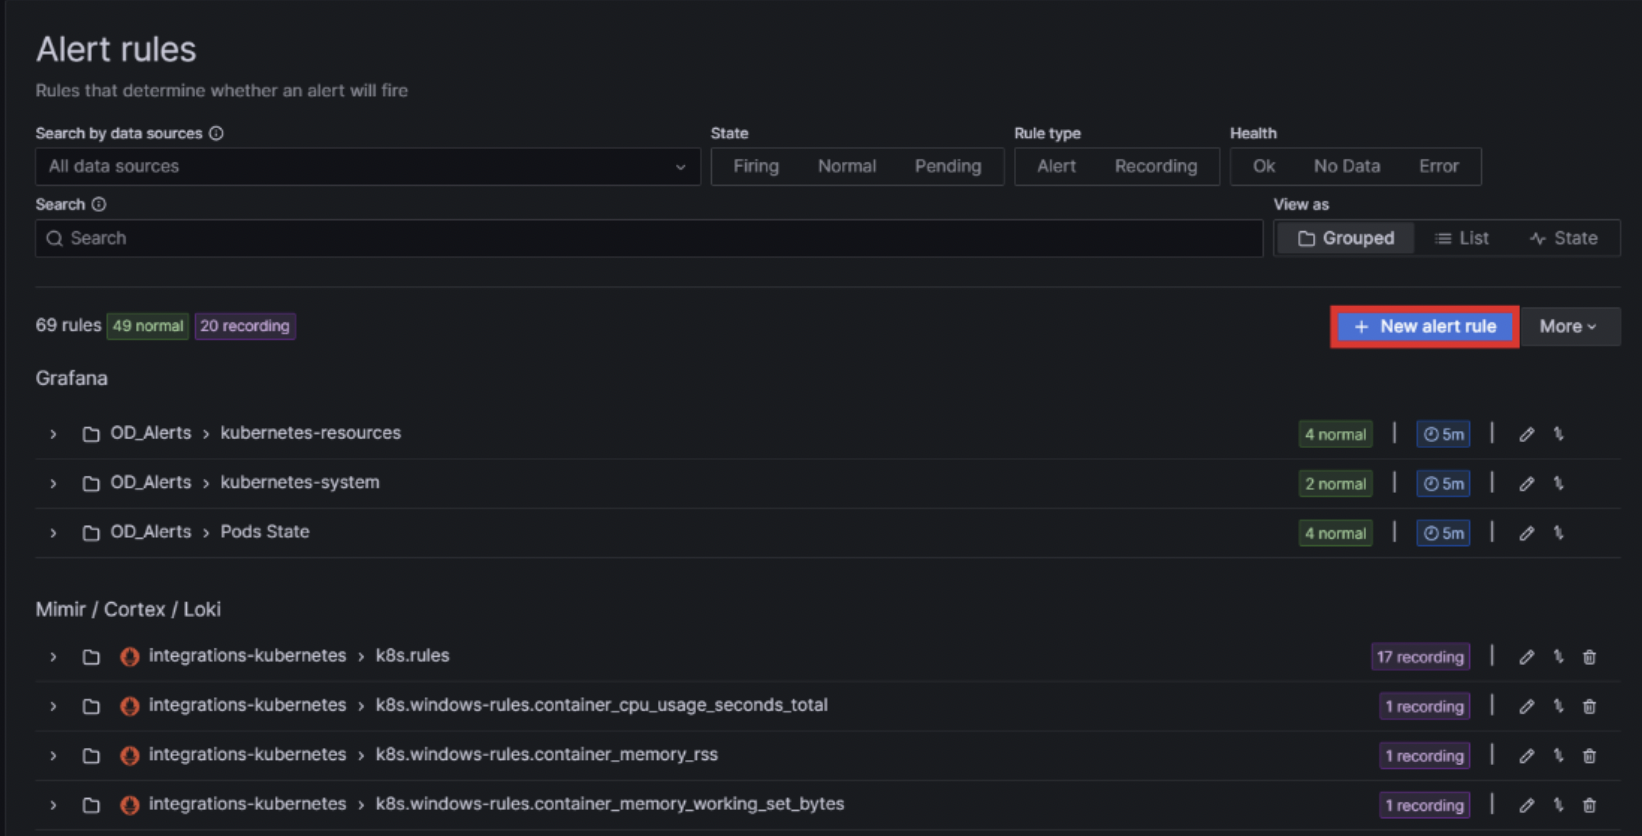Image resolution: width=1642 pixels, height=836 pixels.
Task: Expand the integrations-kubernetes k8s.rules group
Action: click(x=53, y=657)
